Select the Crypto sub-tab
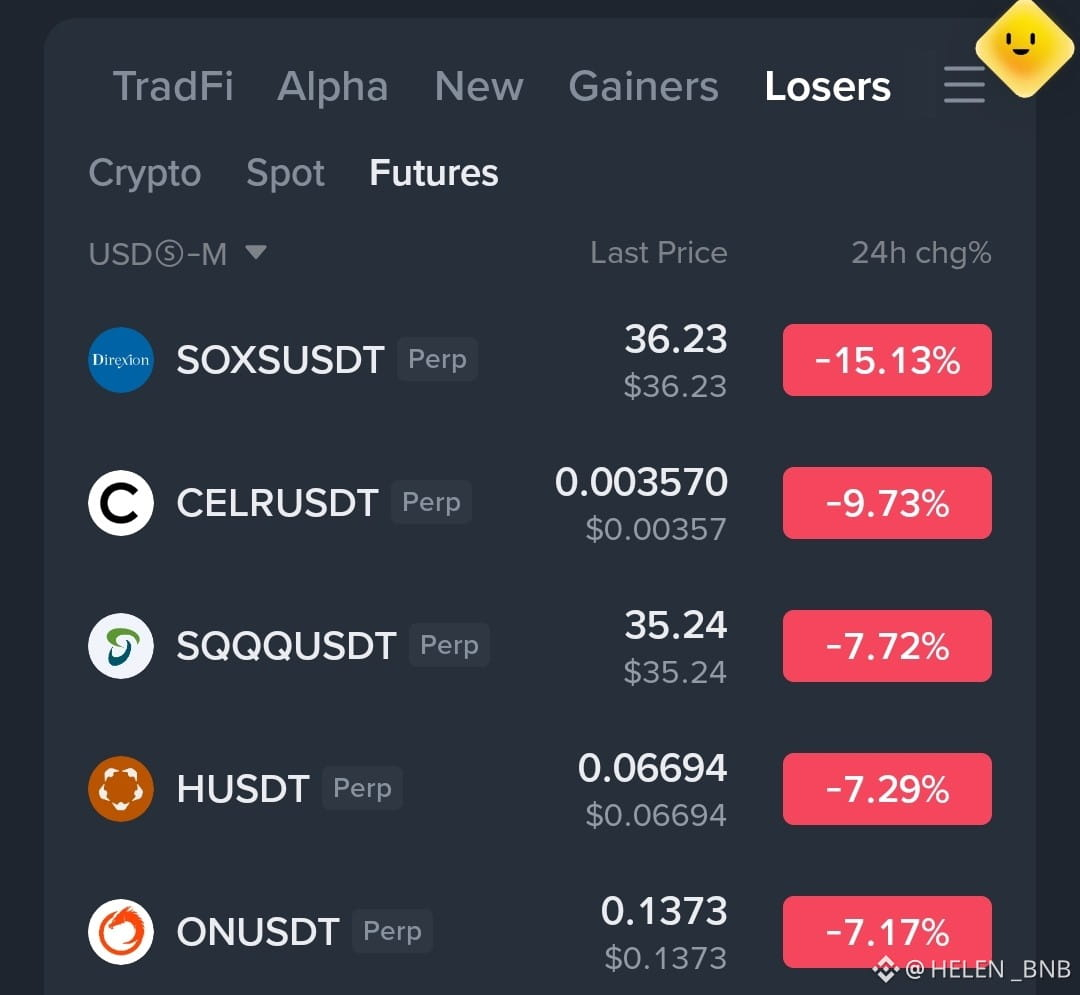The image size is (1080, 995). tap(145, 173)
